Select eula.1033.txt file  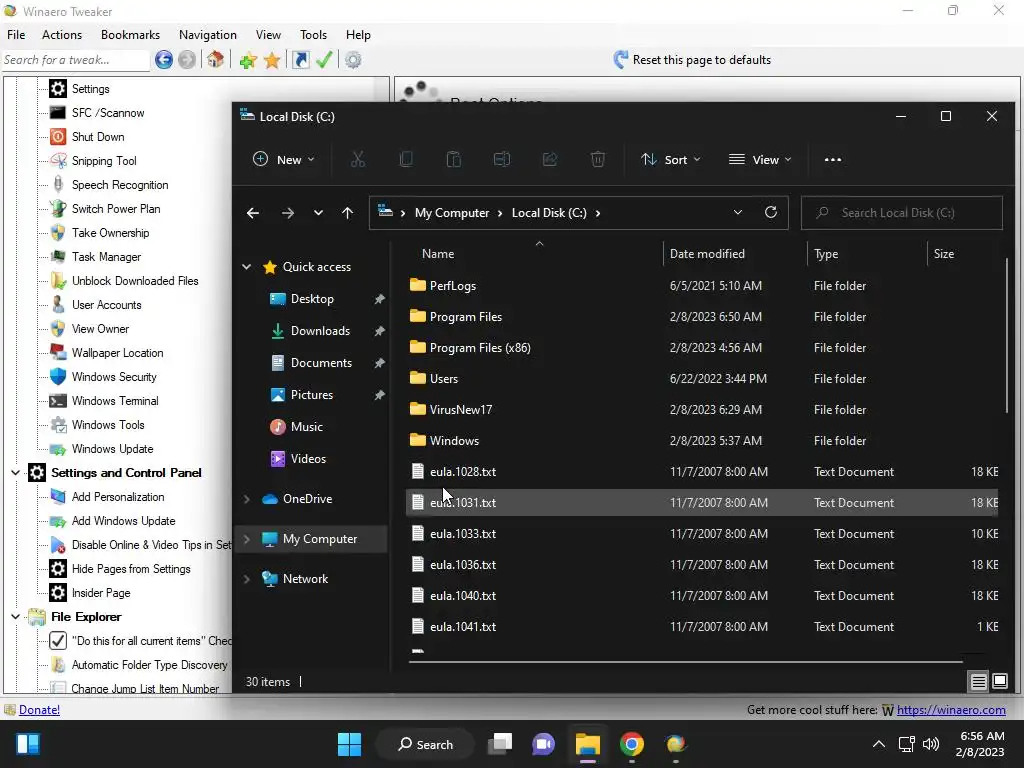[x=702, y=534]
